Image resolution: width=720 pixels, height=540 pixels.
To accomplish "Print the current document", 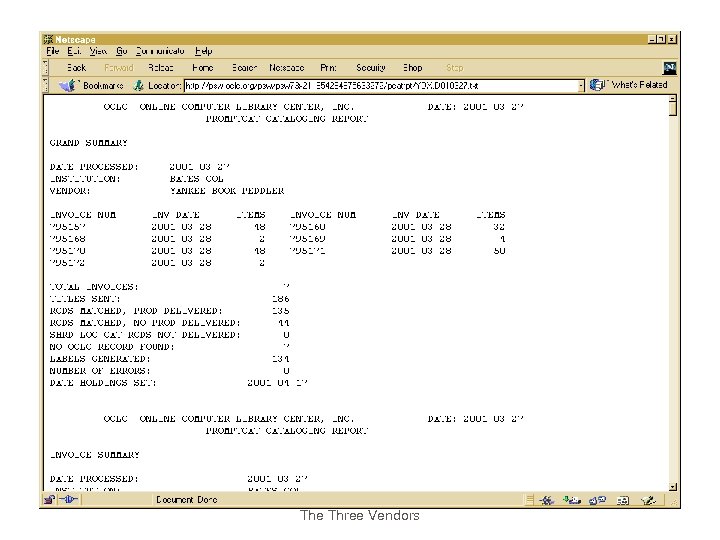I will click(x=328, y=68).
